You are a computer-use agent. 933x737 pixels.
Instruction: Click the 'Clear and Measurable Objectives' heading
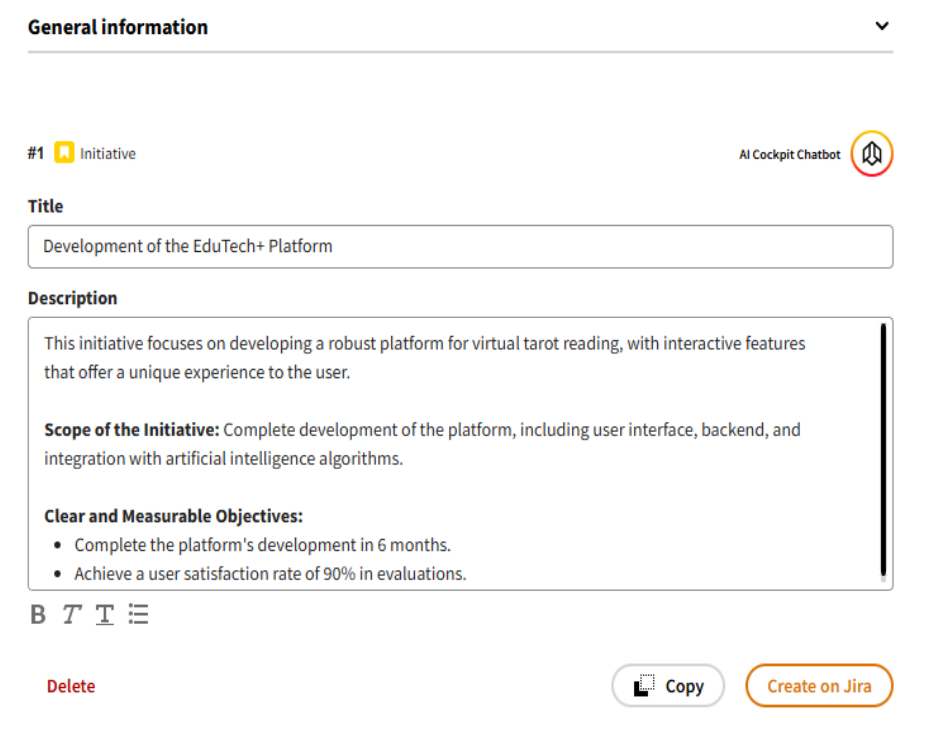pos(173,516)
